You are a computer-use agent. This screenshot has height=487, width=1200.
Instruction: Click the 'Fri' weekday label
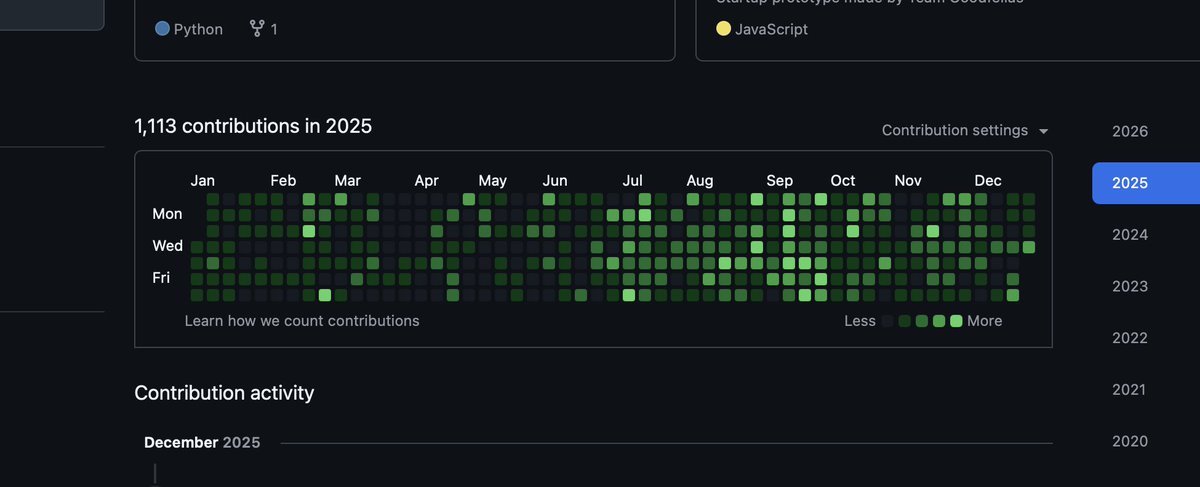(x=161, y=278)
